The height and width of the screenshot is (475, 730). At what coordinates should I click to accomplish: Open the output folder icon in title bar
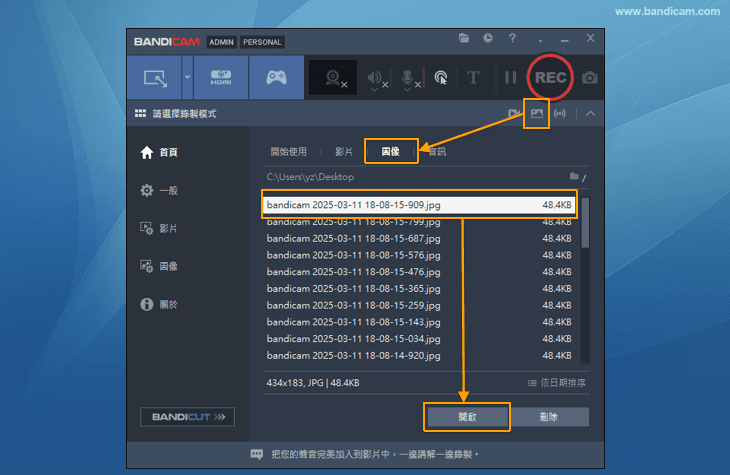coord(464,38)
